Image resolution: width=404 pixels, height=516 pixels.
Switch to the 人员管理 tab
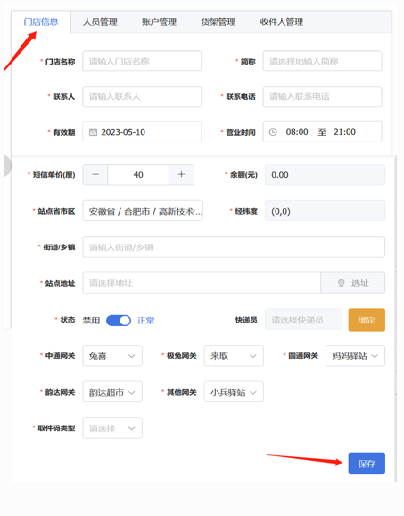click(100, 22)
